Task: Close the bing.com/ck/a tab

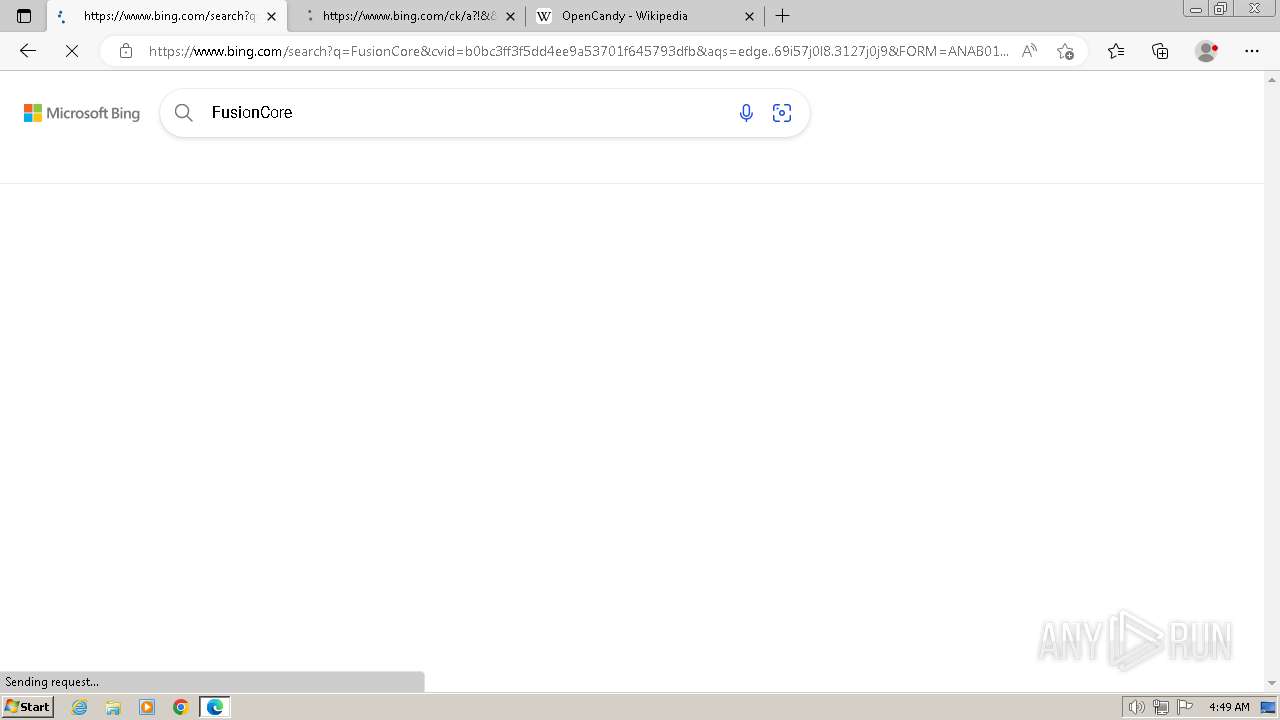Action: [510, 16]
